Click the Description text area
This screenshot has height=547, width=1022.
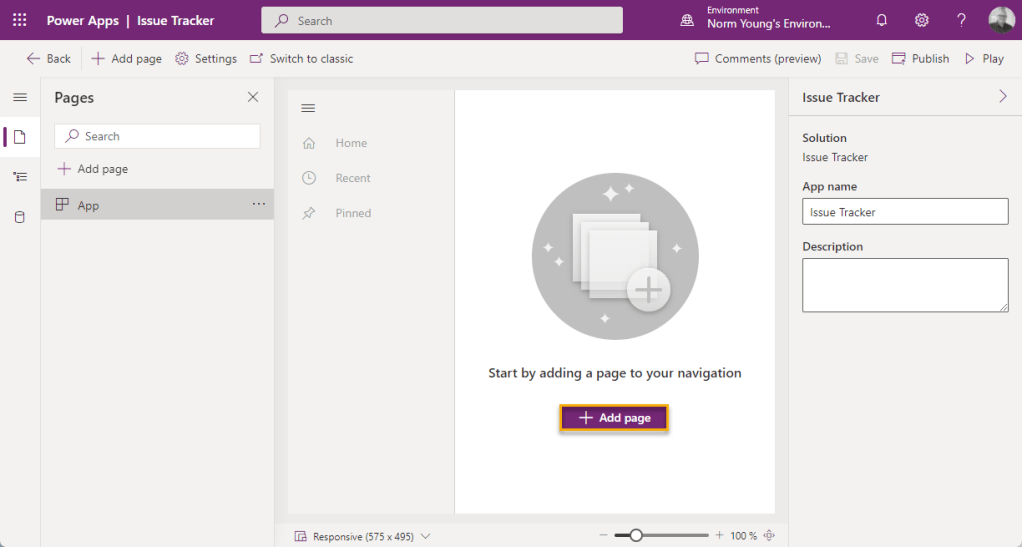point(905,285)
